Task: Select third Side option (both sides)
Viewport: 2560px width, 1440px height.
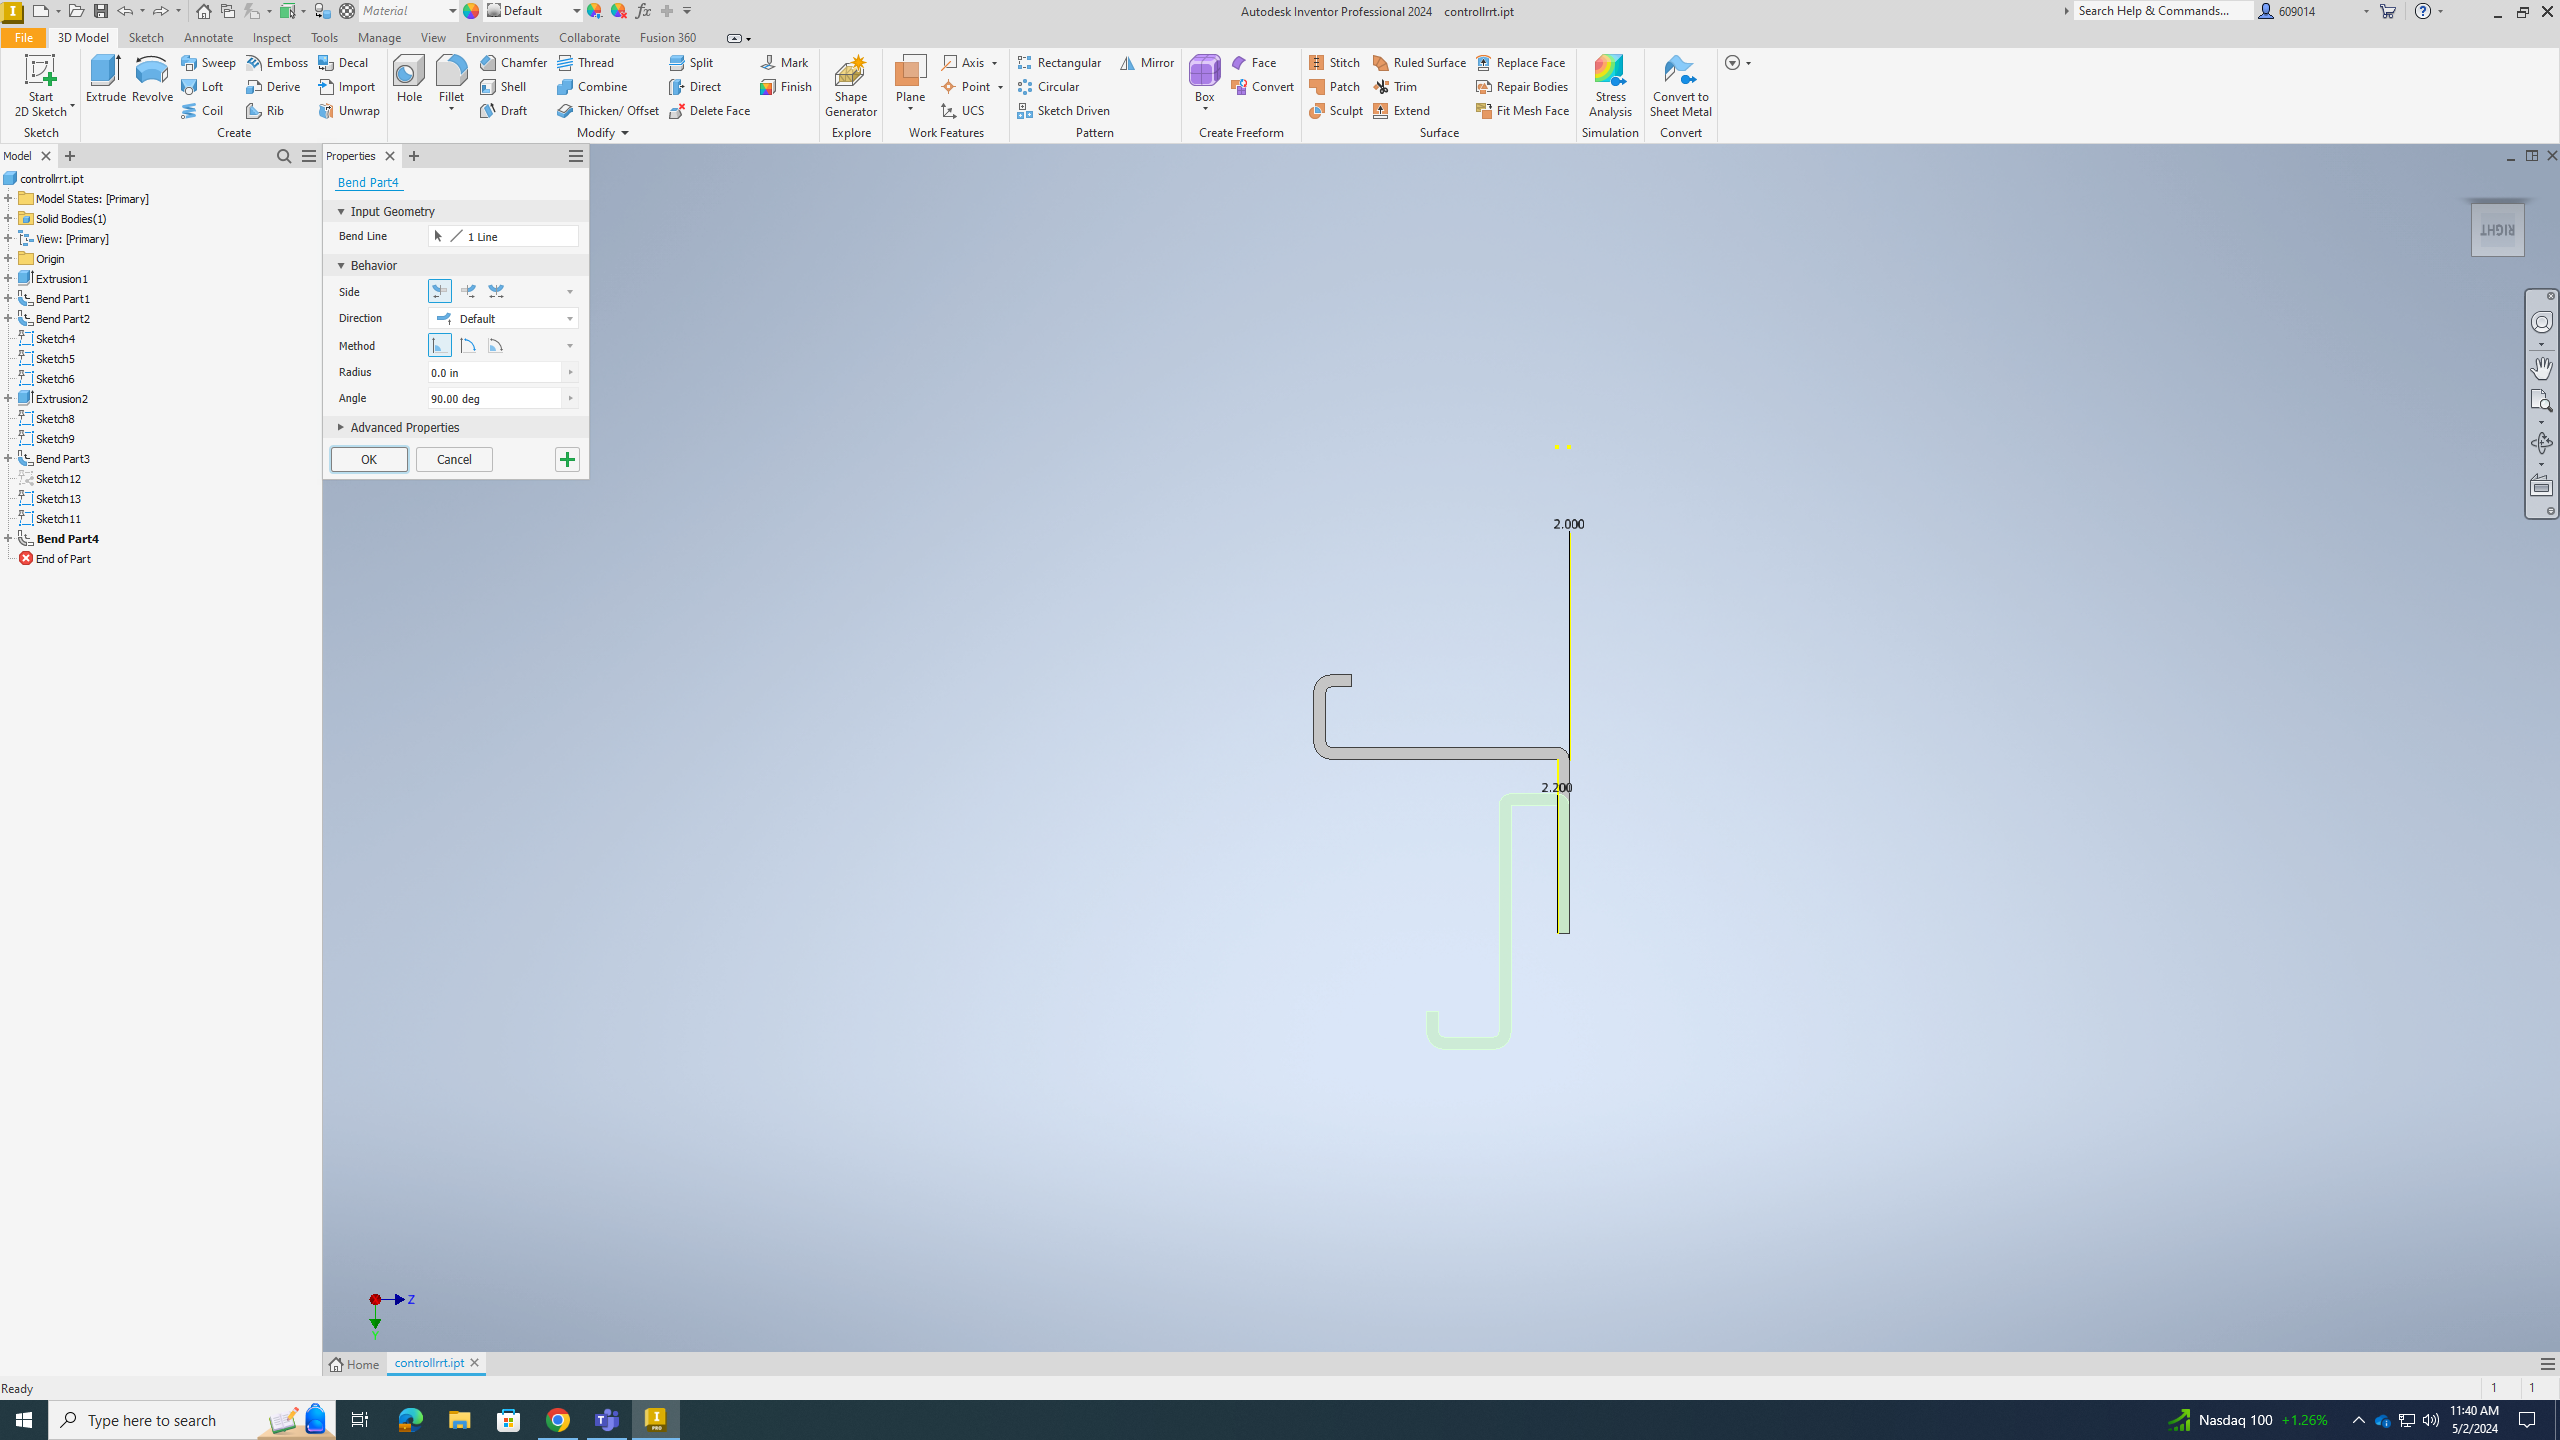Action: point(496,291)
